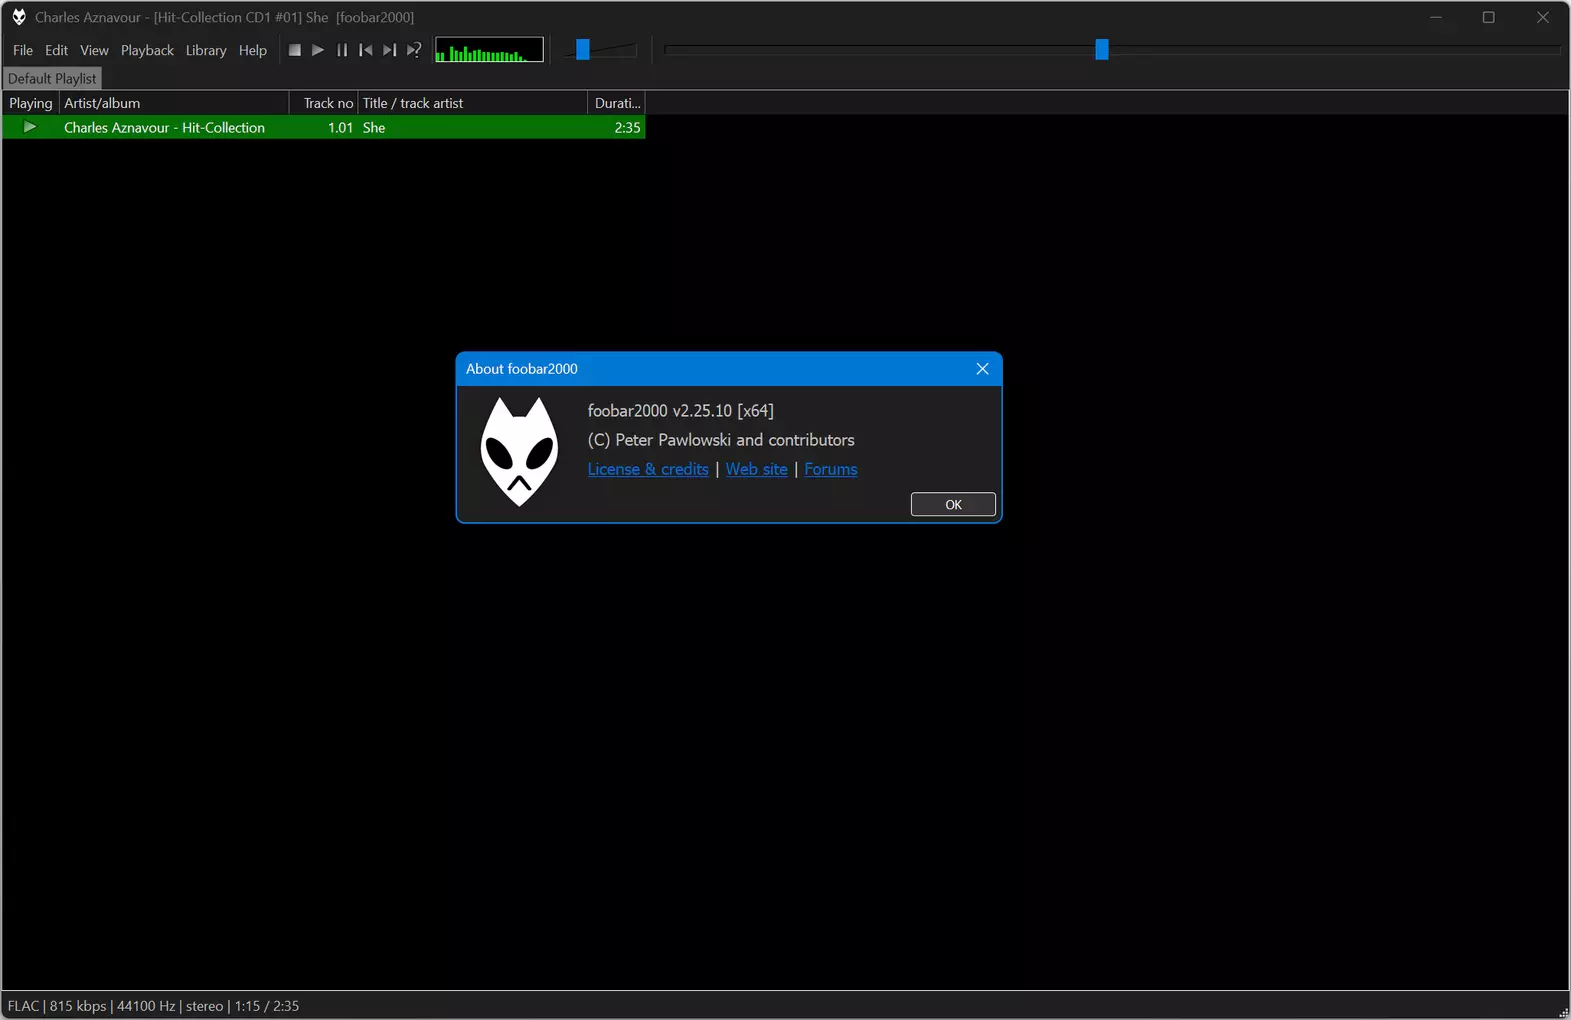This screenshot has width=1571, height=1020.
Task: Click the status bar FLAC 815 kbps info
Action: pyautogui.click(x=153, y=1006)
